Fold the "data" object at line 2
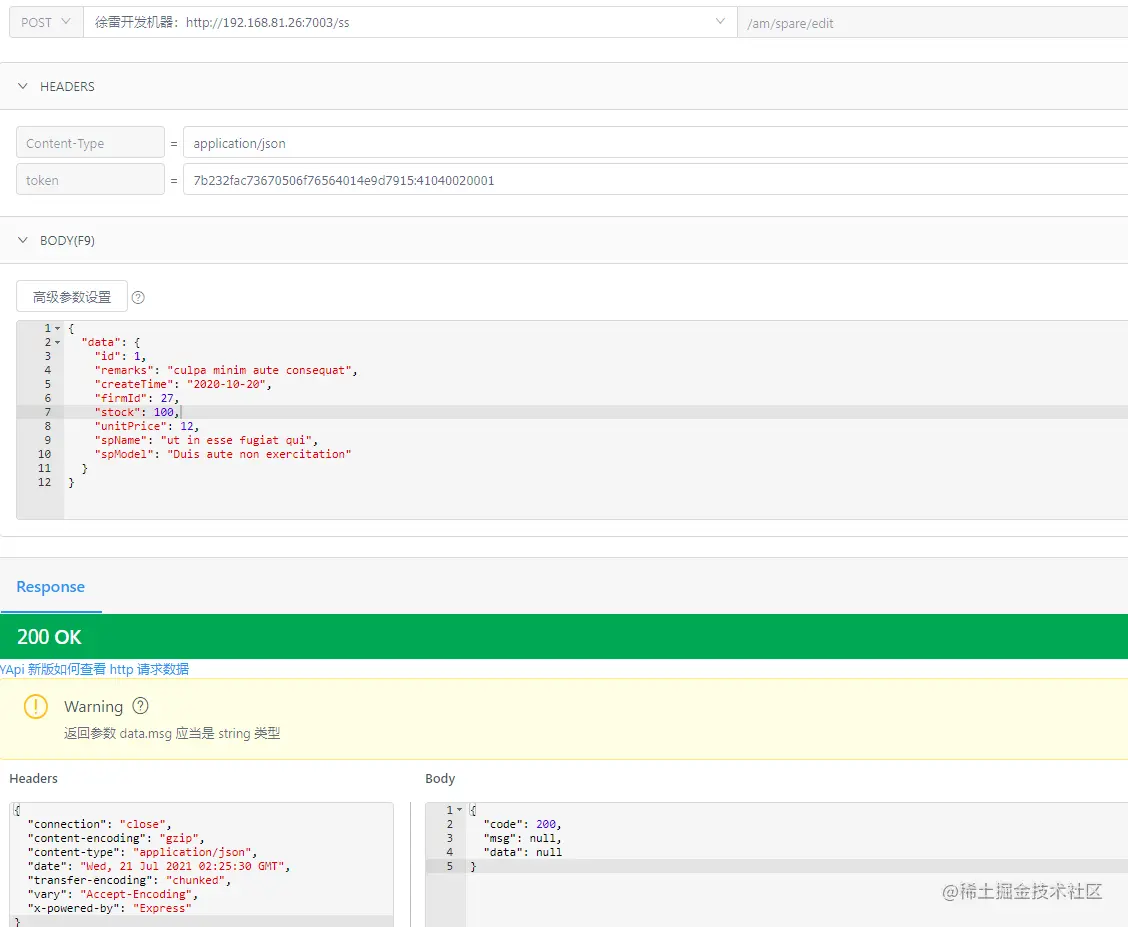This screenshot has height=927, width=1128. [x=58, y=342]
